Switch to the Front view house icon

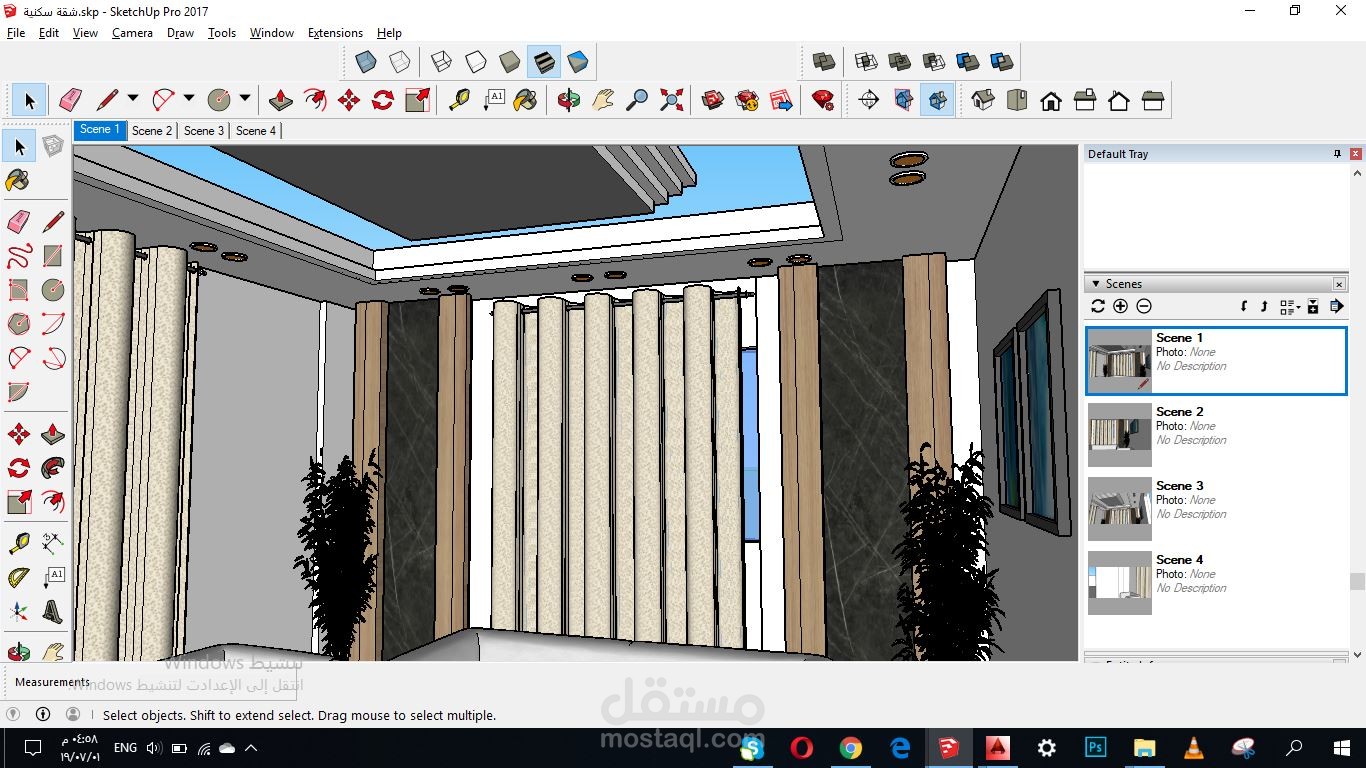pyautogui.click(x=1051, y=100)
